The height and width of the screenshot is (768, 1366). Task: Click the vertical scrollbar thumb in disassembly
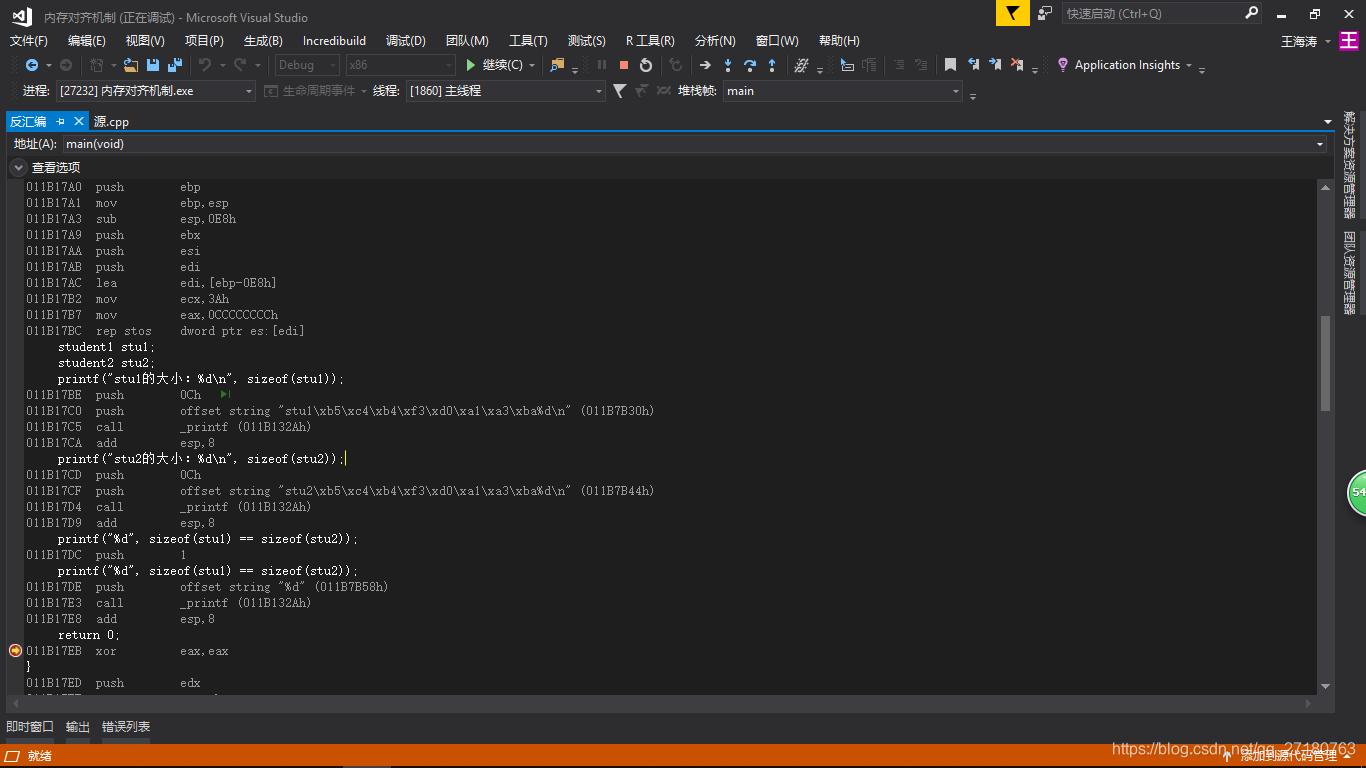pyautogui.click(x=1326, y=363)
